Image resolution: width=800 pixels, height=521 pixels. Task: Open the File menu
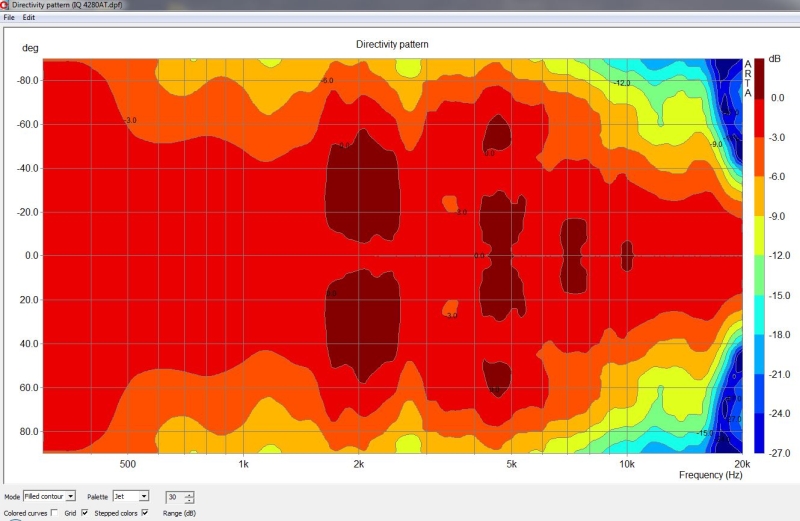point(9,17)
